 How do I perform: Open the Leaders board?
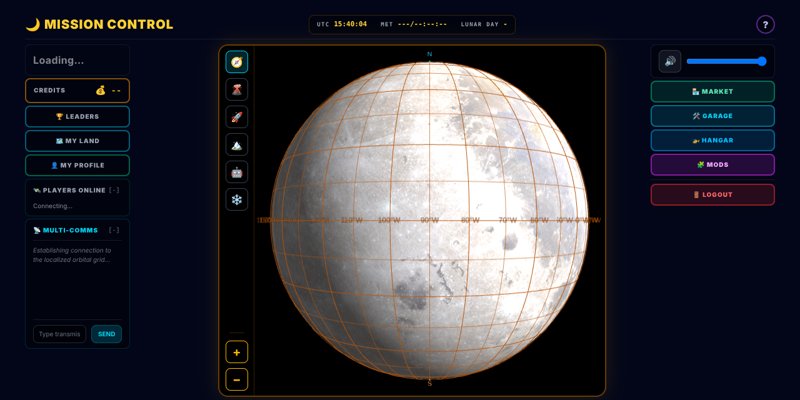click(78, 116)
